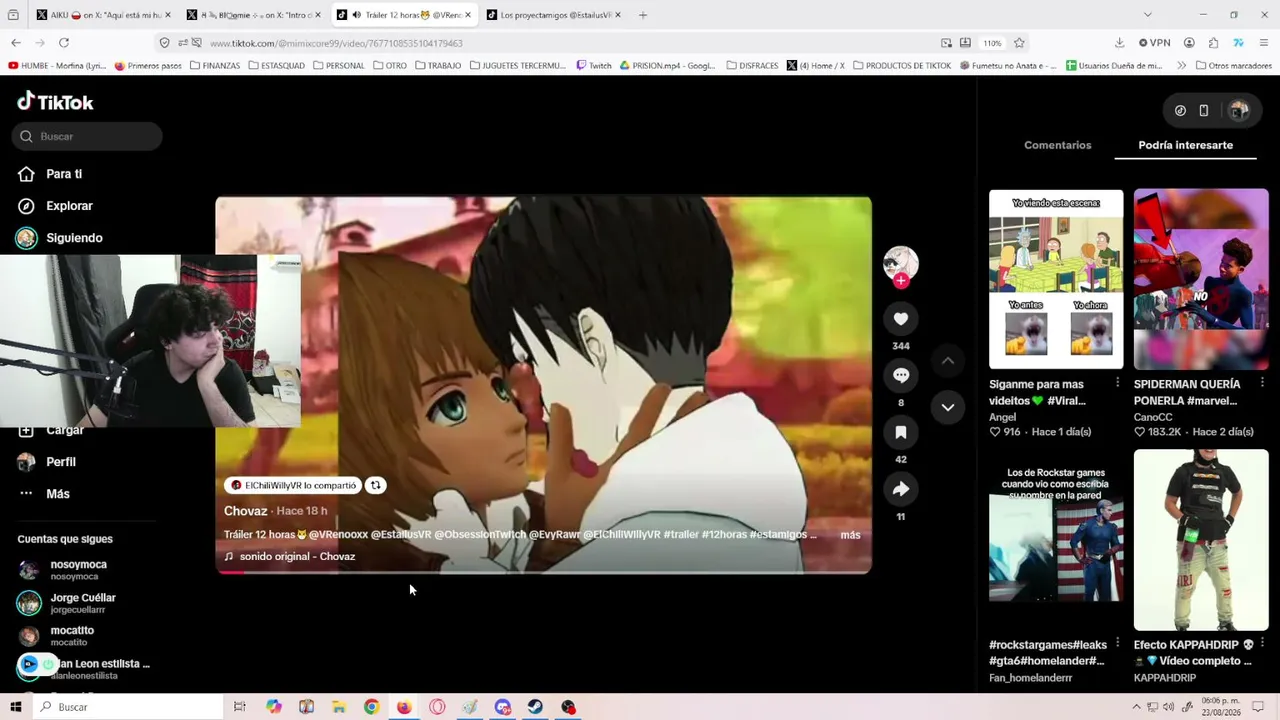The width and height of the screenshot is (1280, 720).
Task: Switch to the Comentarios tab
Action: [x=1057, y=145]
